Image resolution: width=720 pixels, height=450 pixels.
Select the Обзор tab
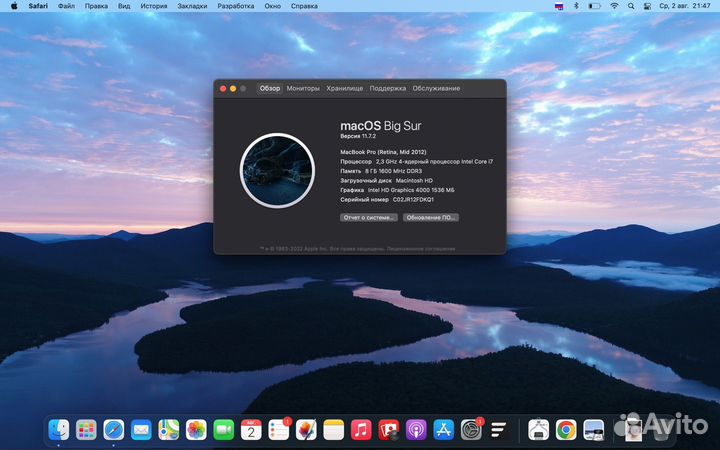pyautogui.click(x=270, y=88)
